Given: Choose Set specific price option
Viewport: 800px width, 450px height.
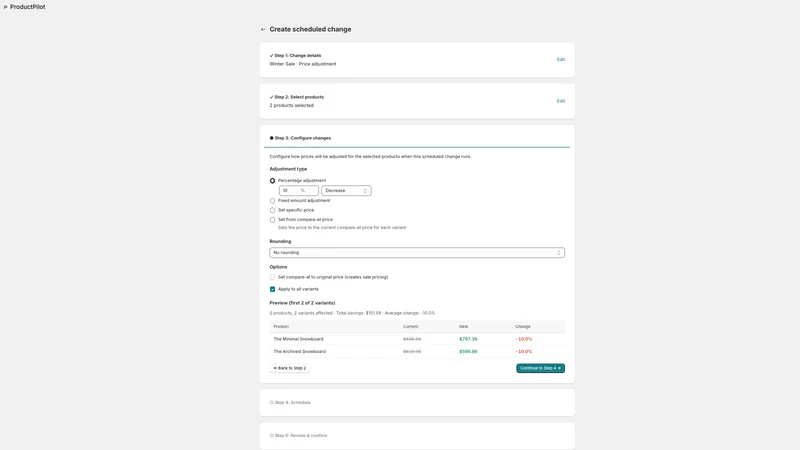Looking at the screenshot, I should pyautogui.click(x=272, y=210).
